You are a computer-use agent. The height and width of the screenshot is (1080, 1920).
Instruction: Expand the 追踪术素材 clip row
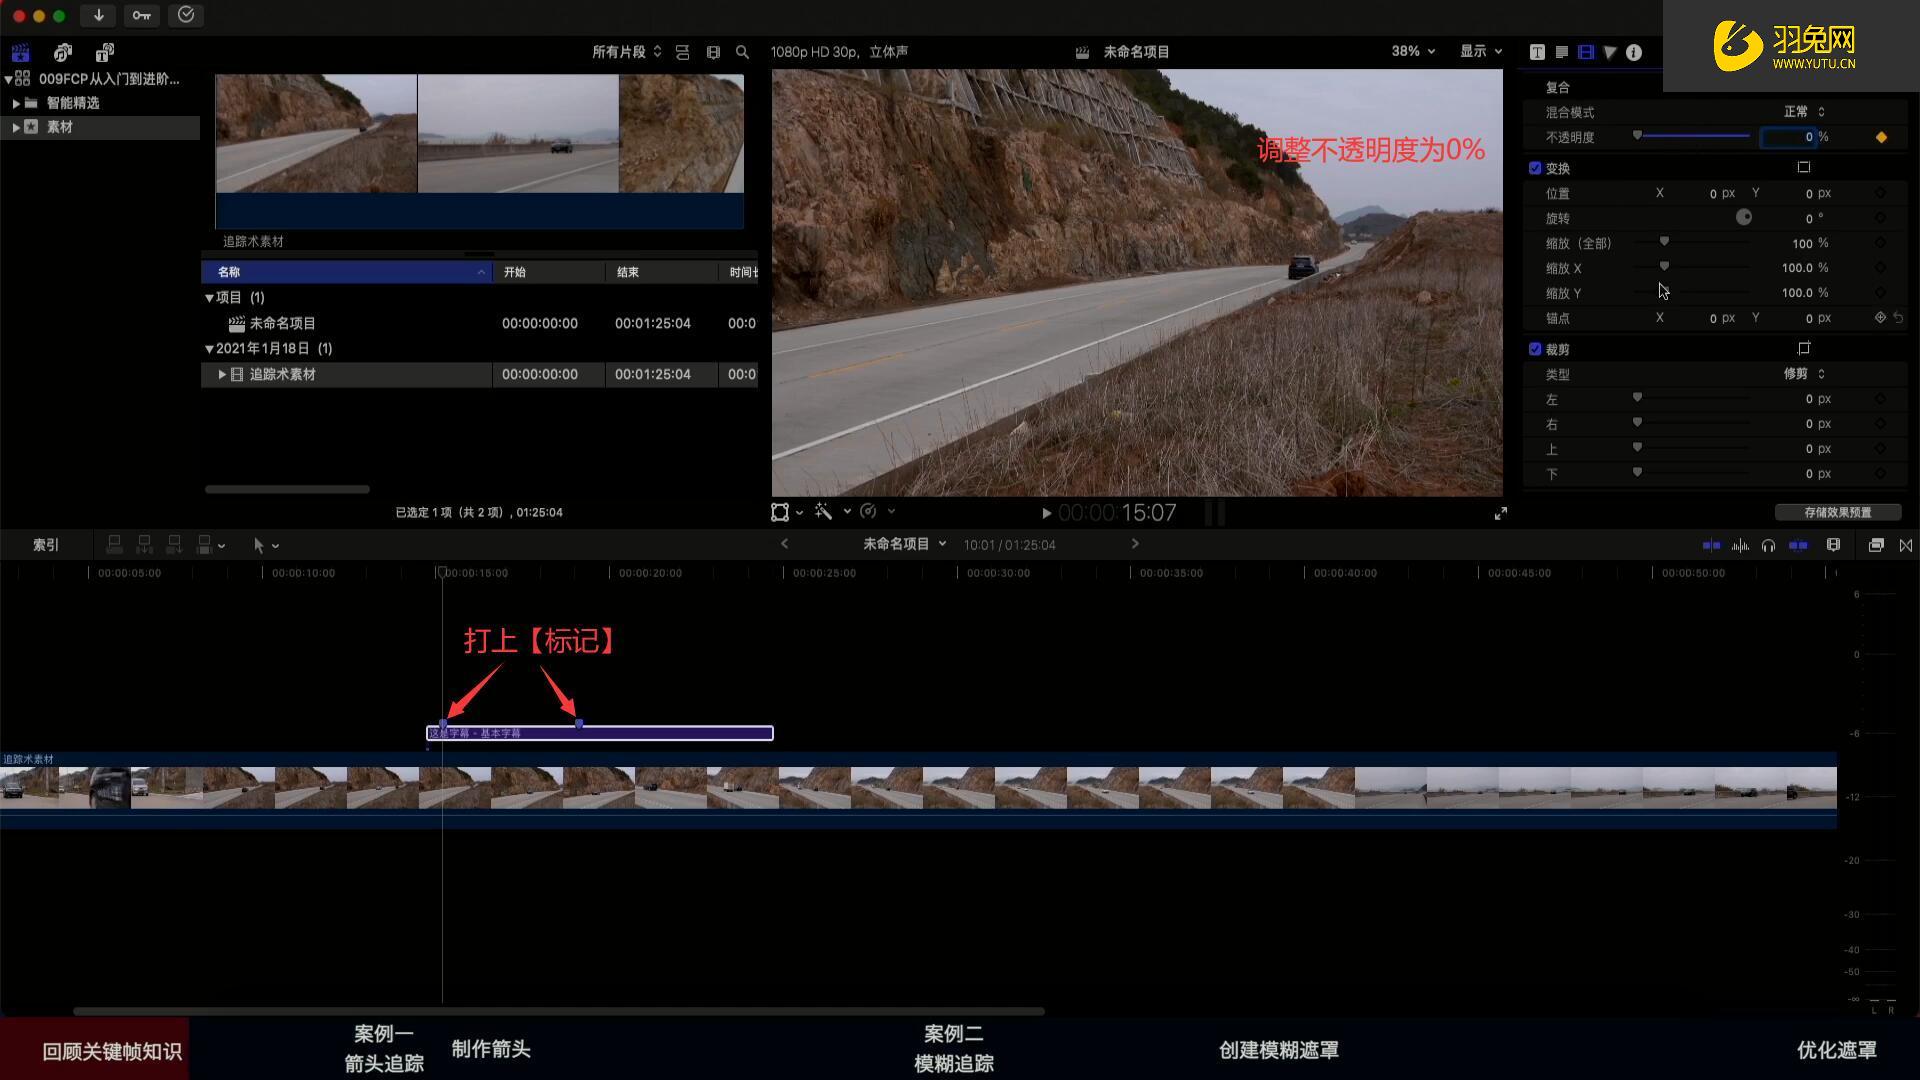coord(222,374)
